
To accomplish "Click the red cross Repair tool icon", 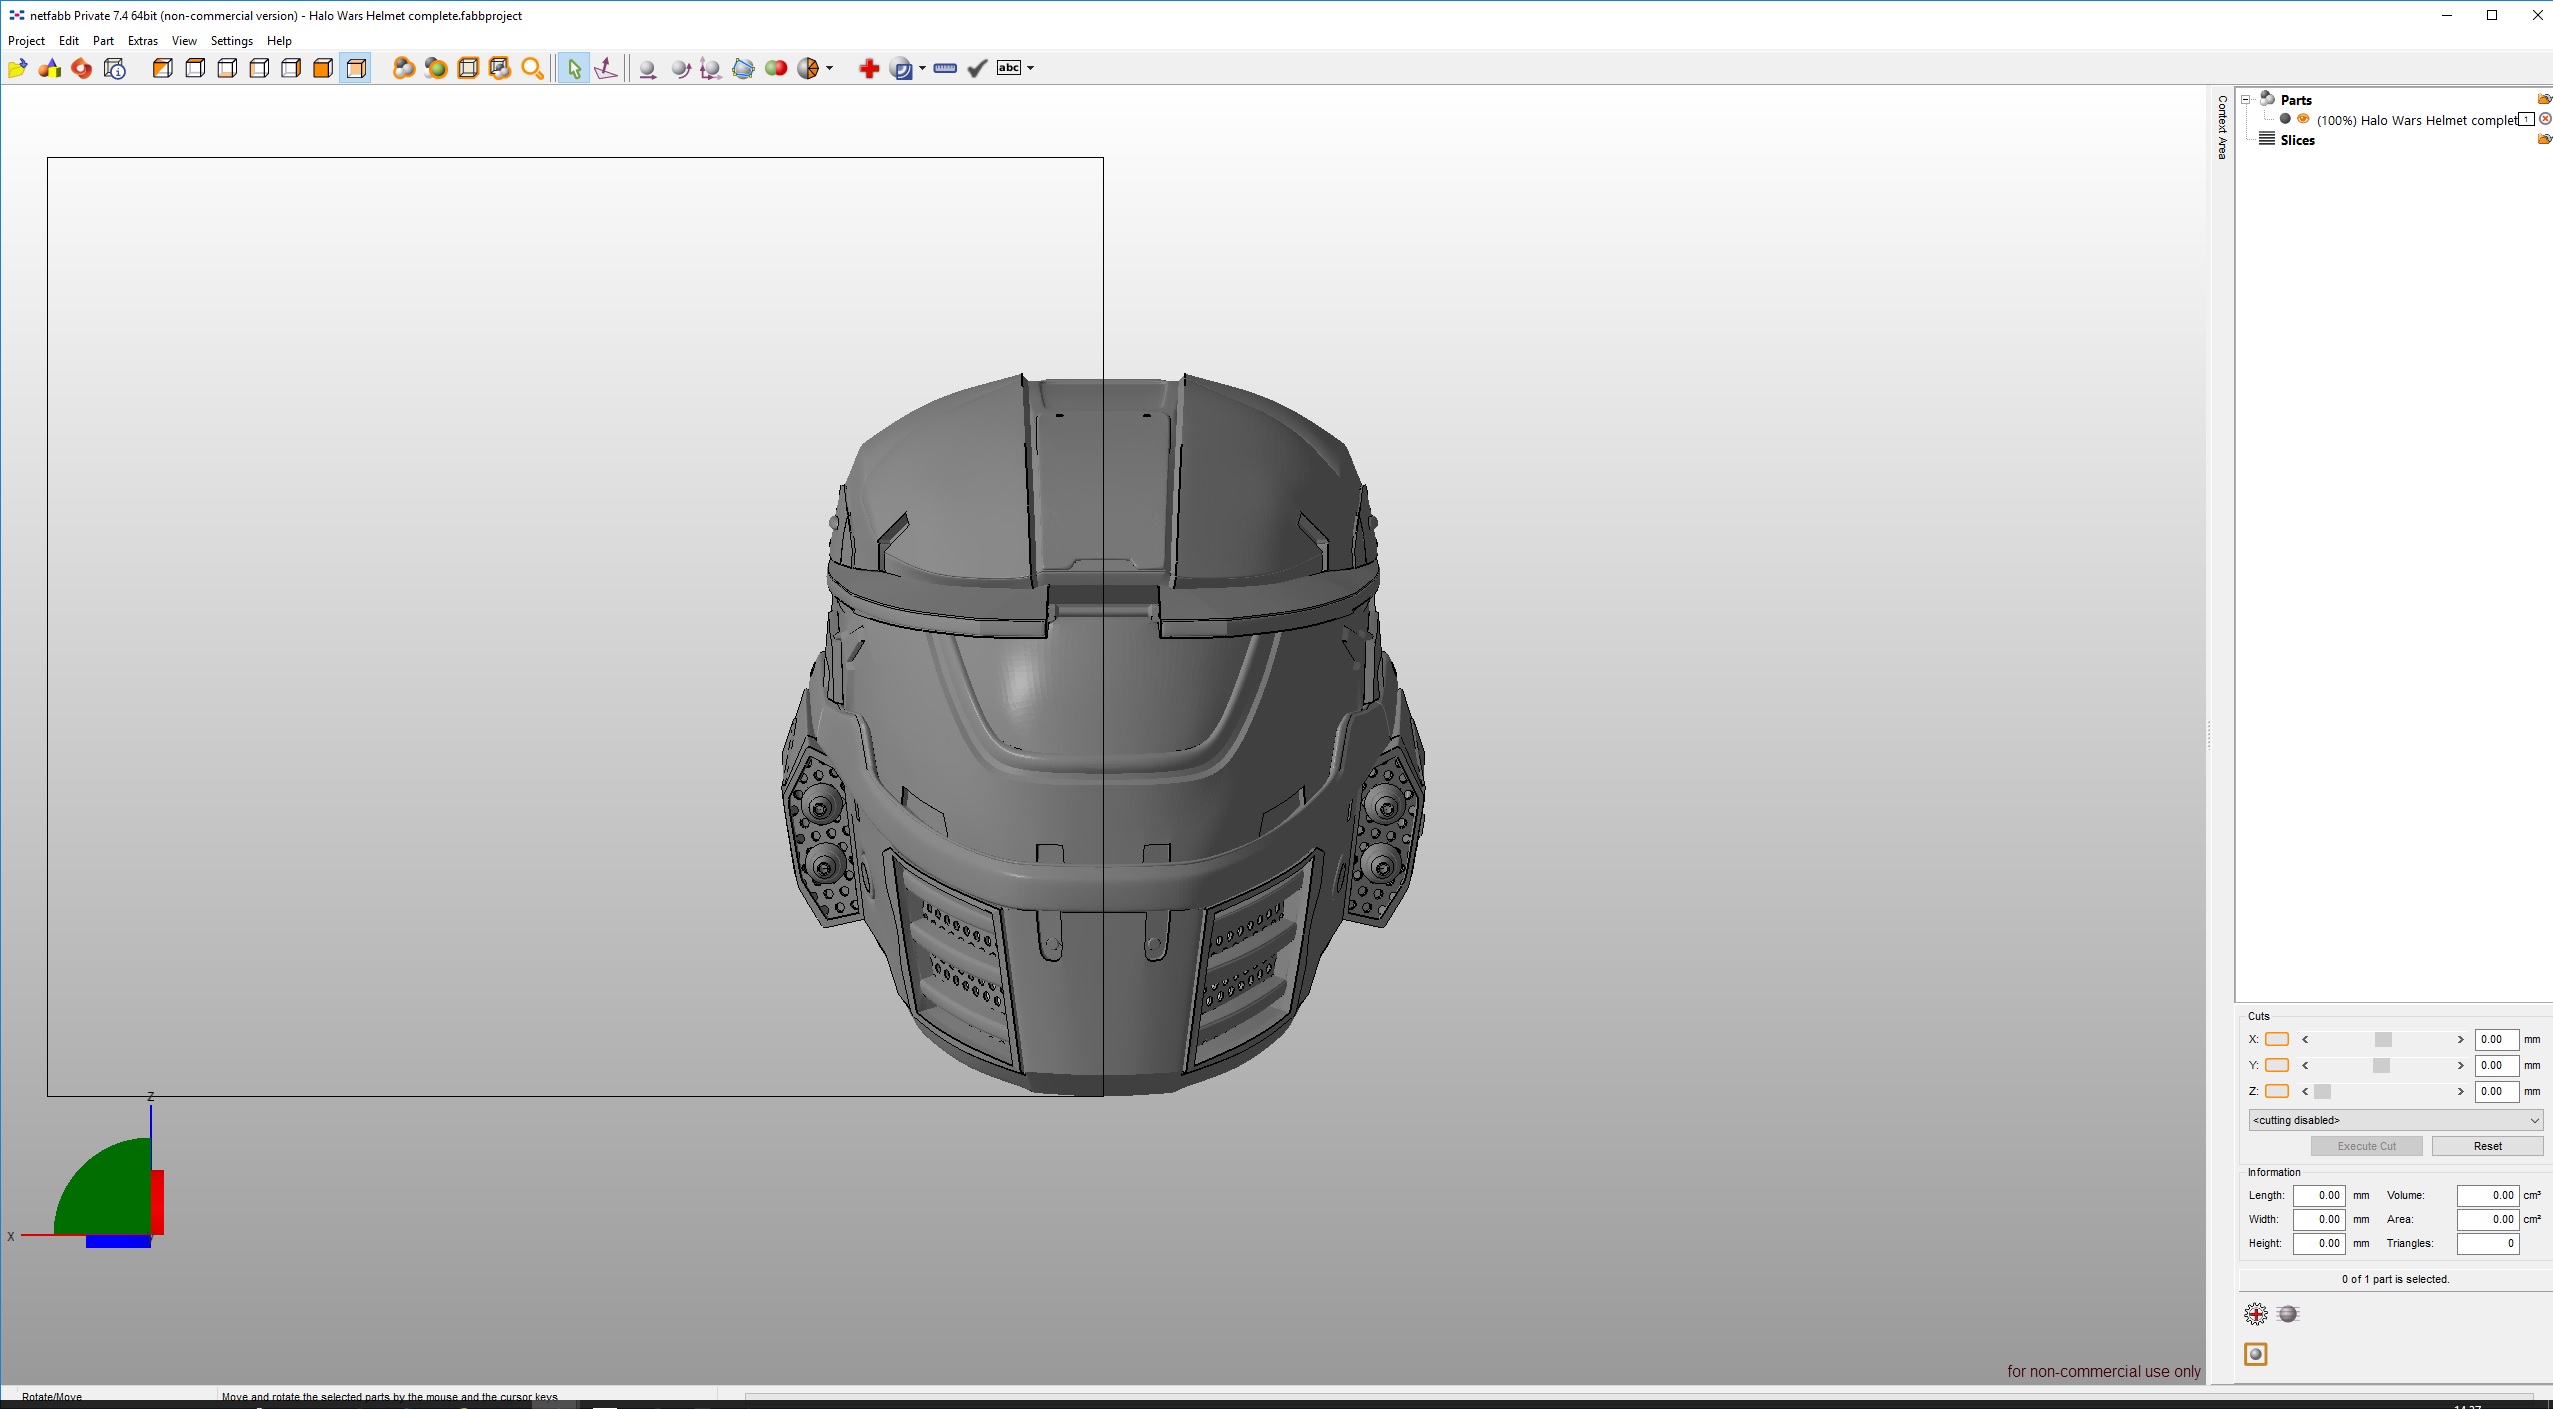I will pos(868,68).
